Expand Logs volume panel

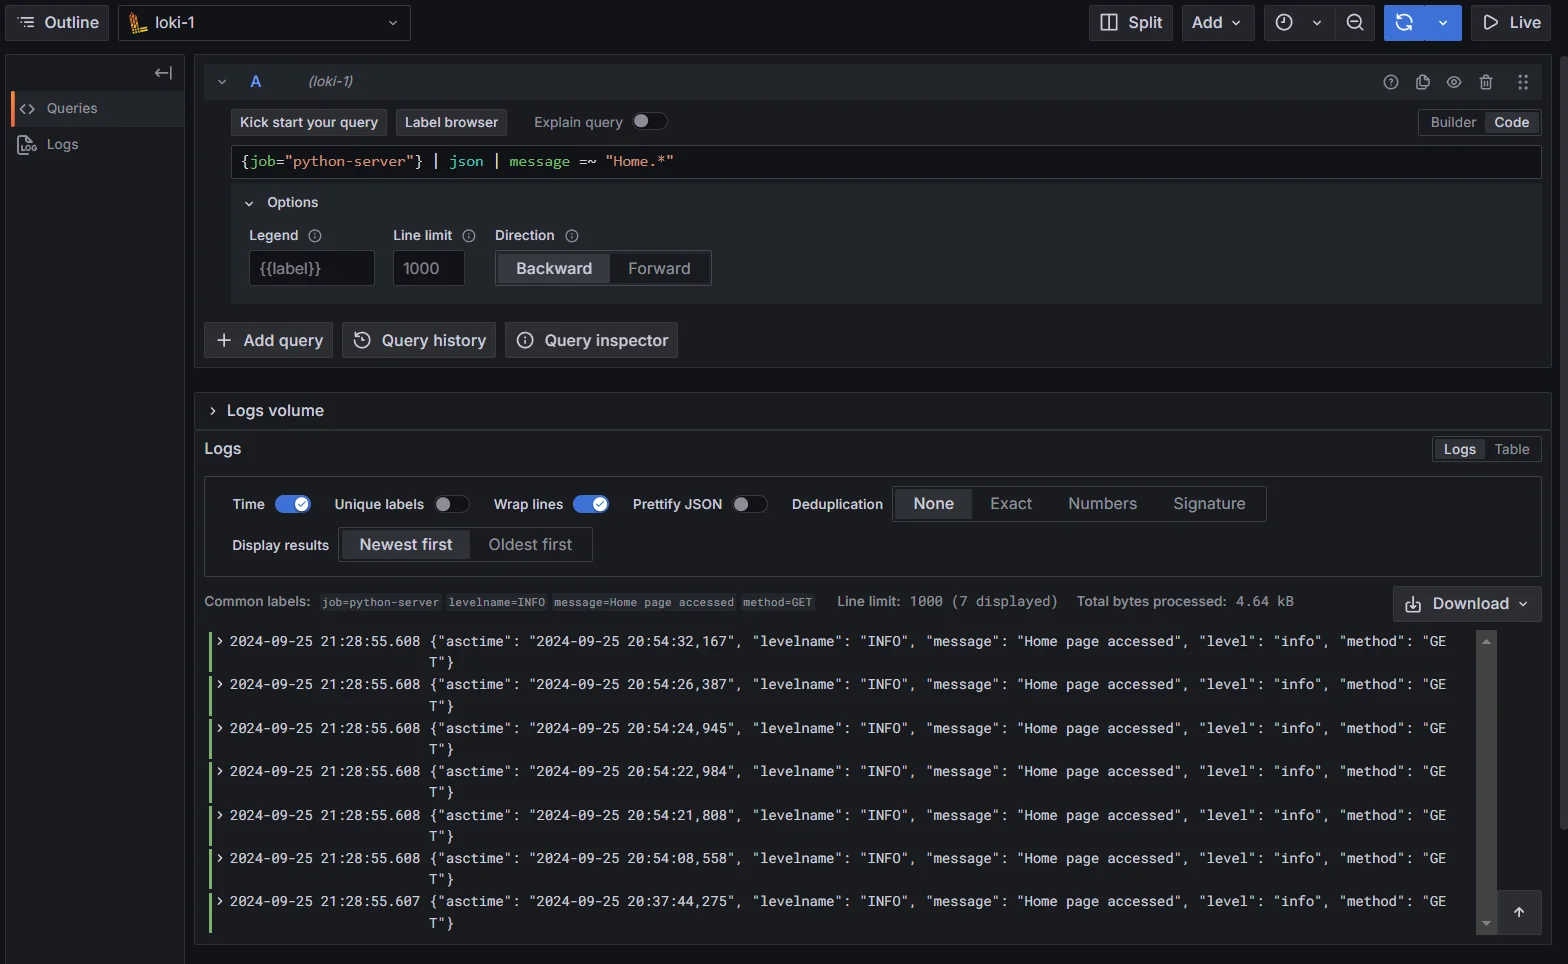[x=266, y=411]
